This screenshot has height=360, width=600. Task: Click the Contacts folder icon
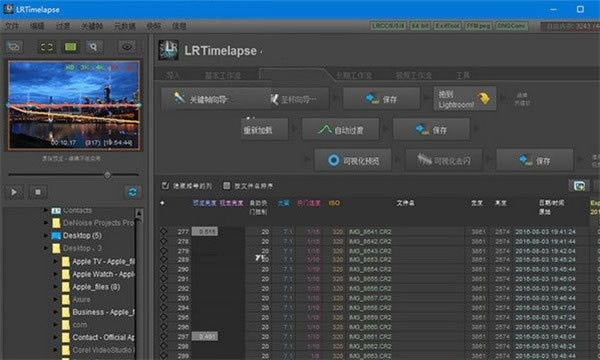[x=56, y=210]
